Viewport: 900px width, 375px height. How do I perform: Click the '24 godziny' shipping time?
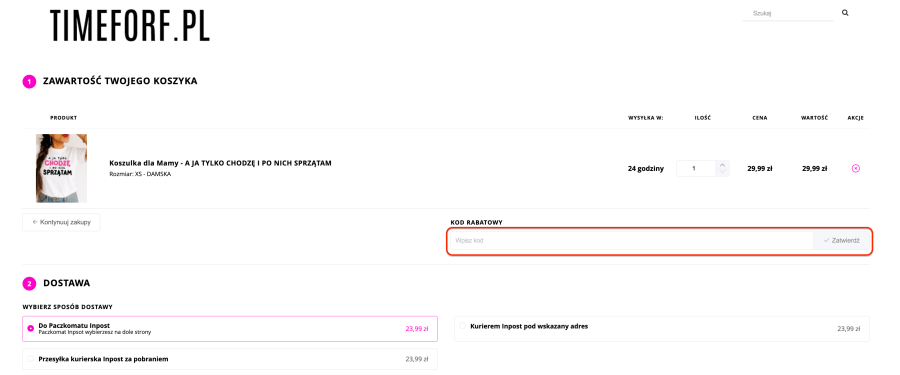point(646,168)
